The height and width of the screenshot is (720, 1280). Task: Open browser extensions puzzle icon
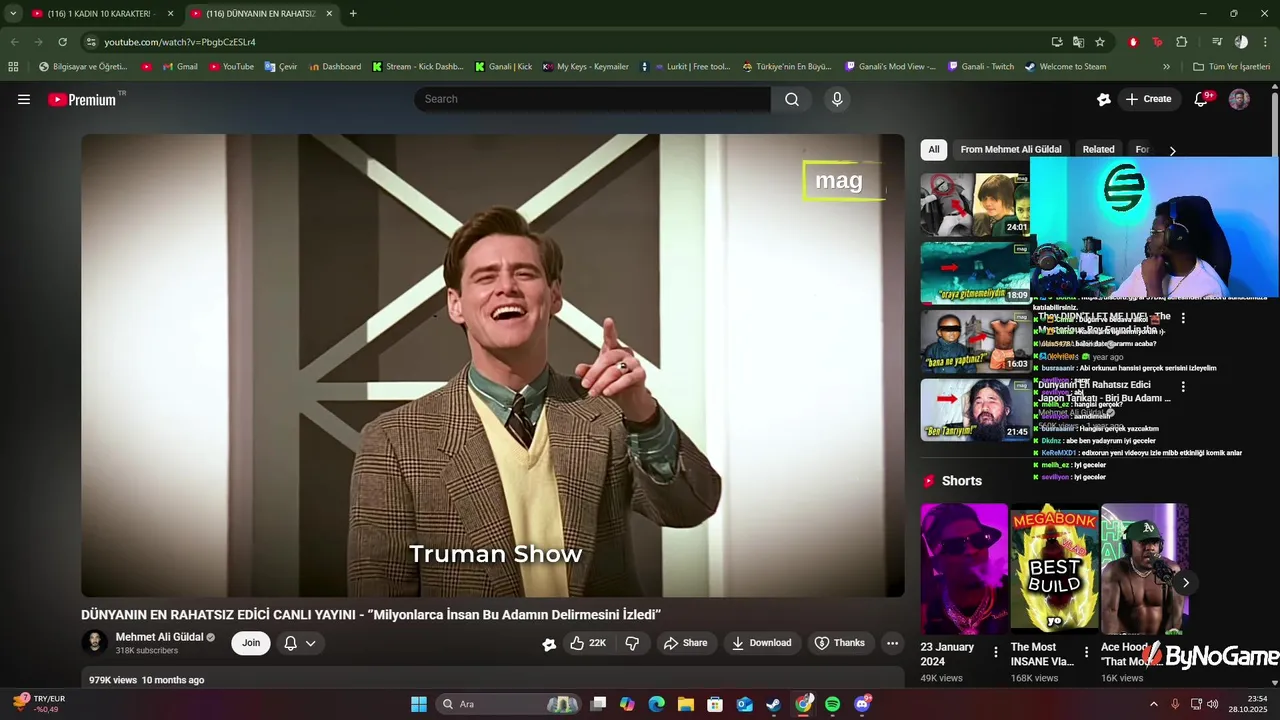(1181, 42)
